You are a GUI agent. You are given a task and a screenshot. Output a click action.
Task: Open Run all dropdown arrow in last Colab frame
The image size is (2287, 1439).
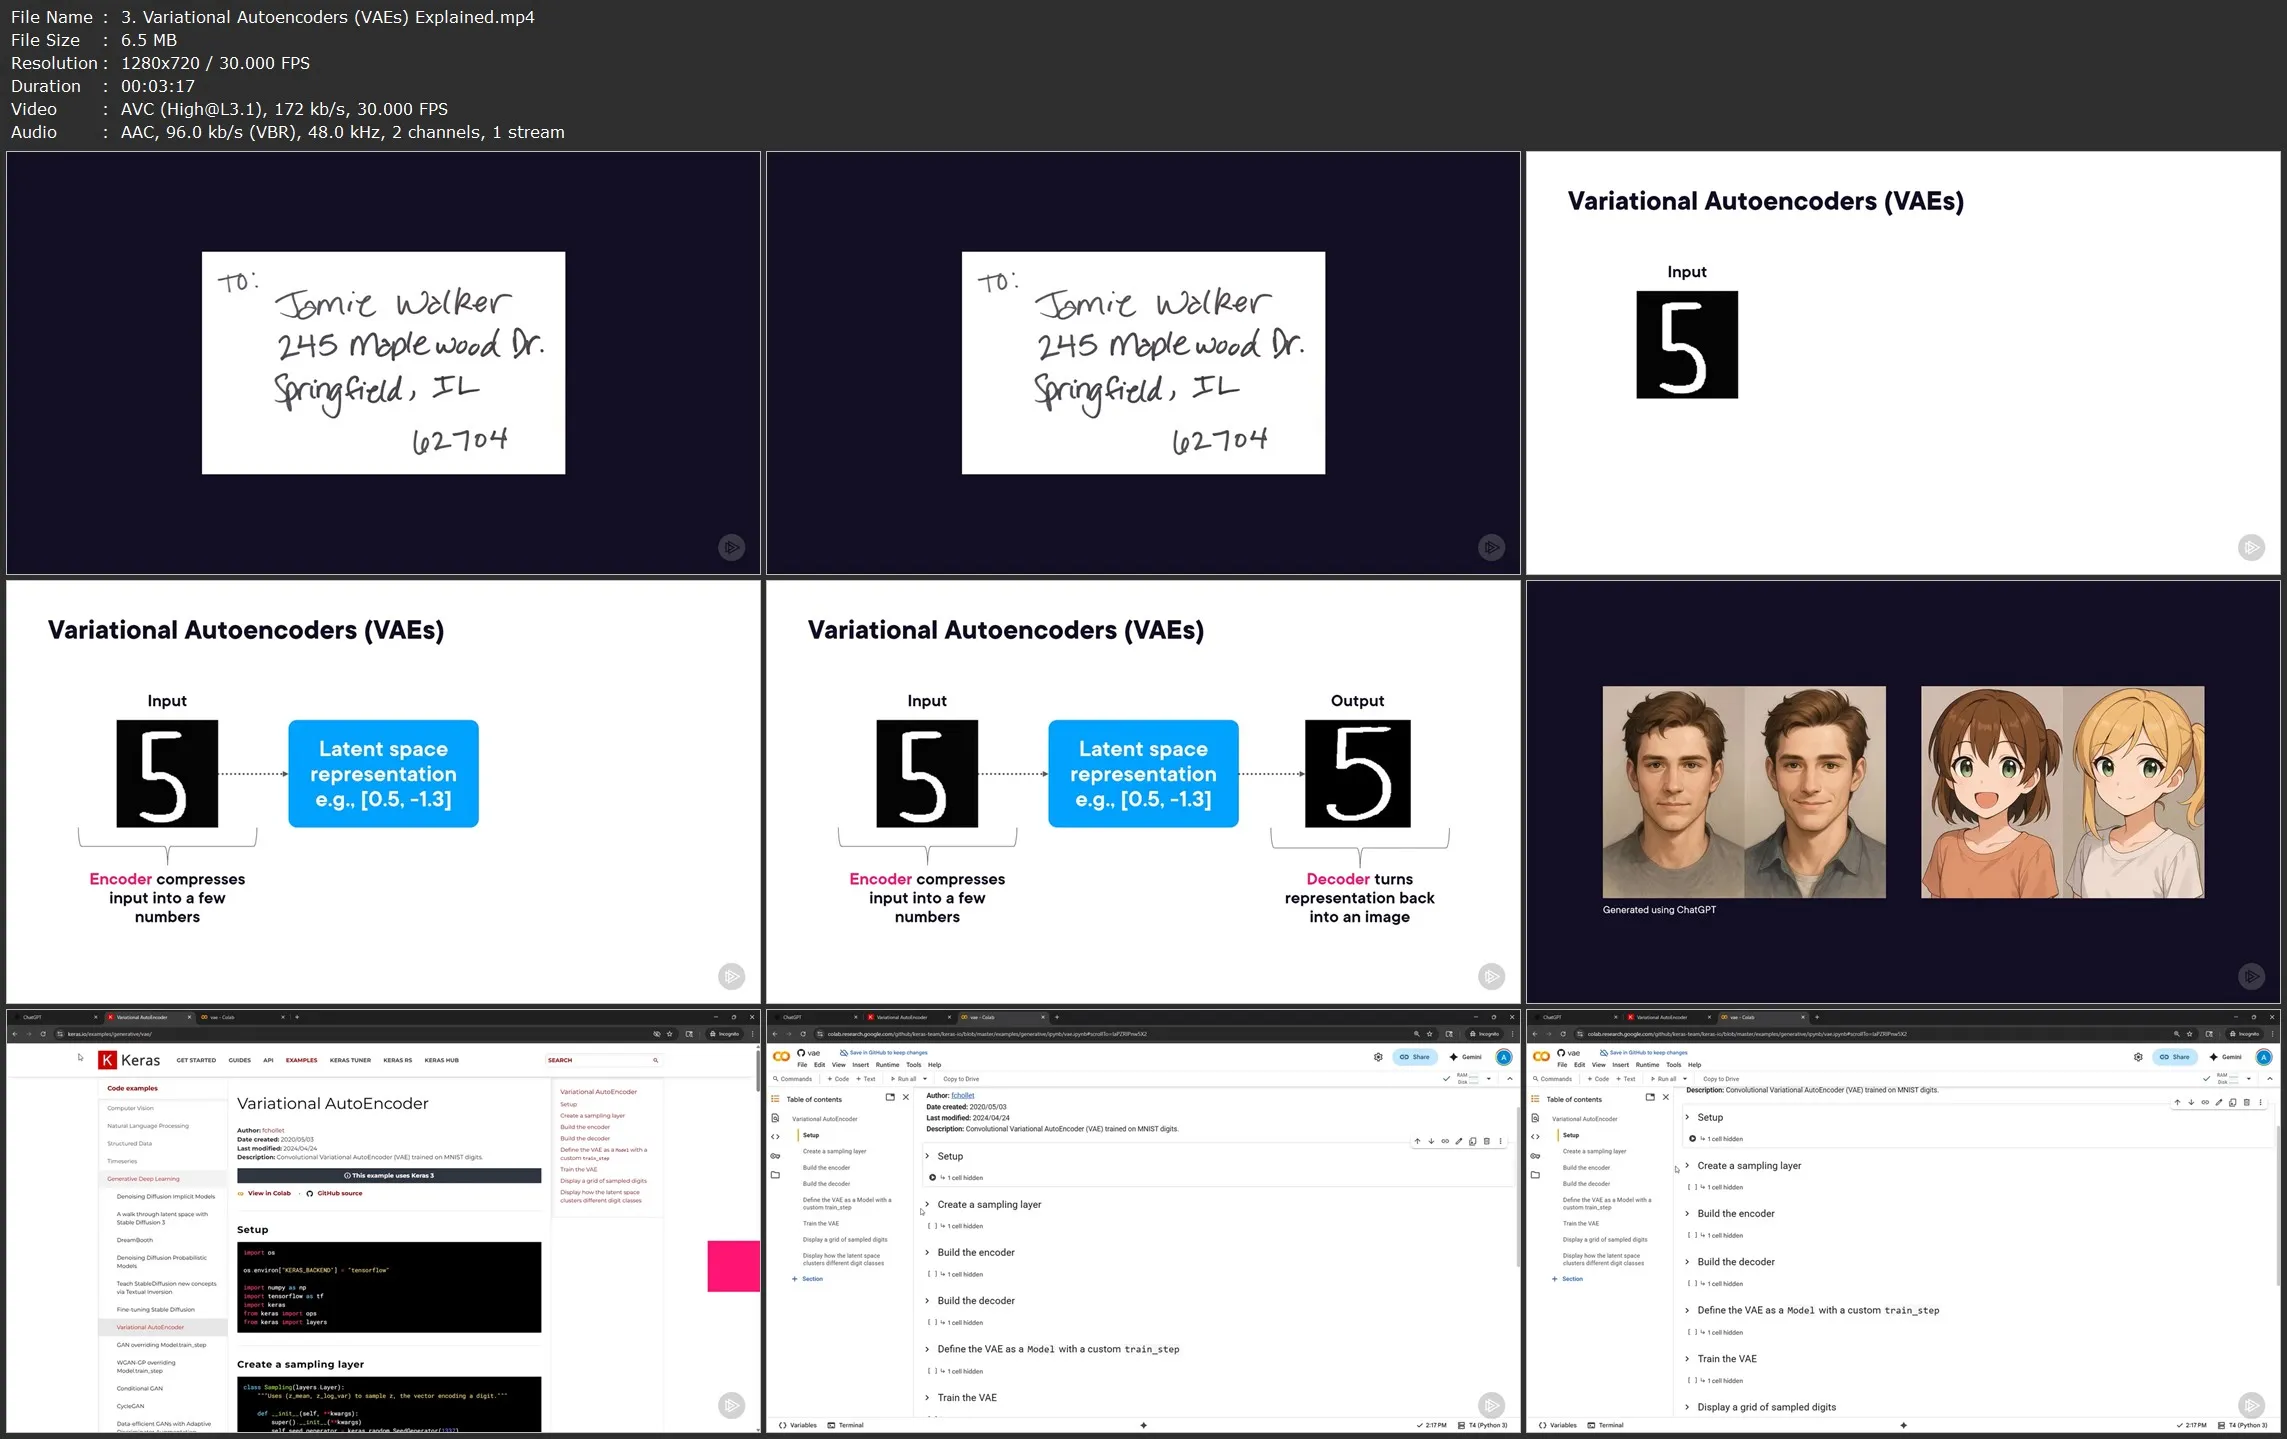pos(1685,1079)
